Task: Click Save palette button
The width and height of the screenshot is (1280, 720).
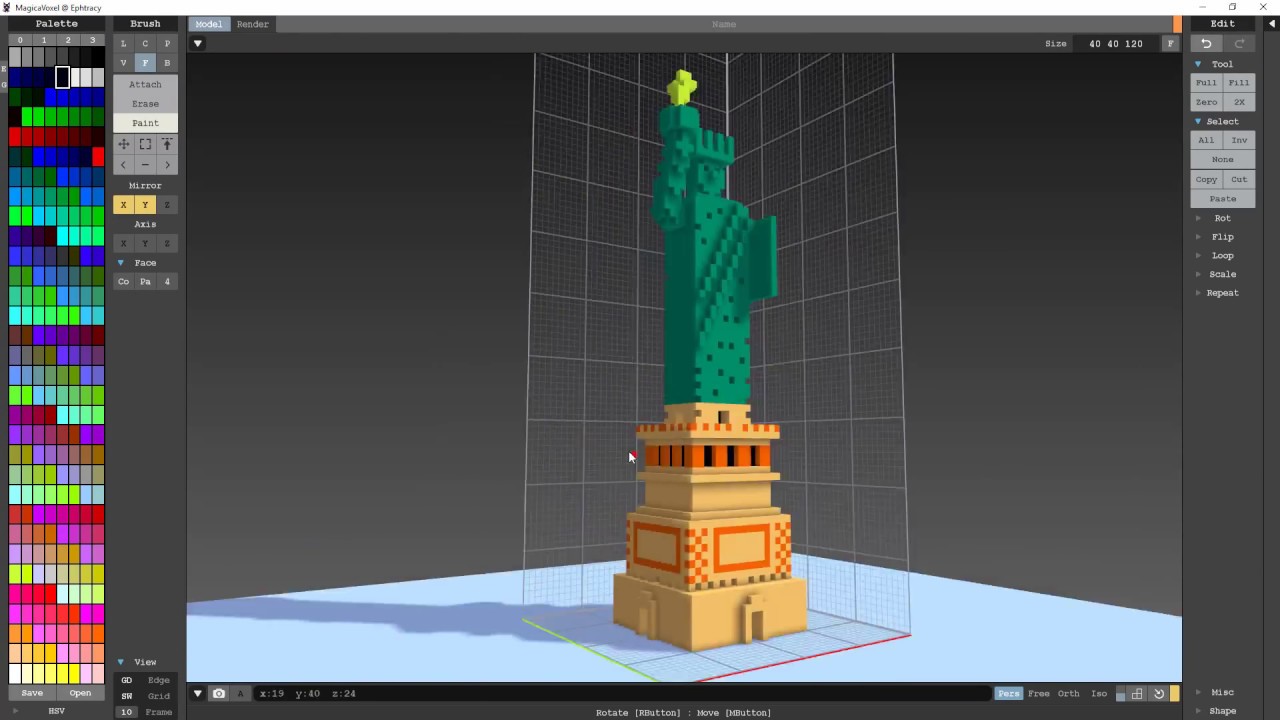Action: point(32,693)
